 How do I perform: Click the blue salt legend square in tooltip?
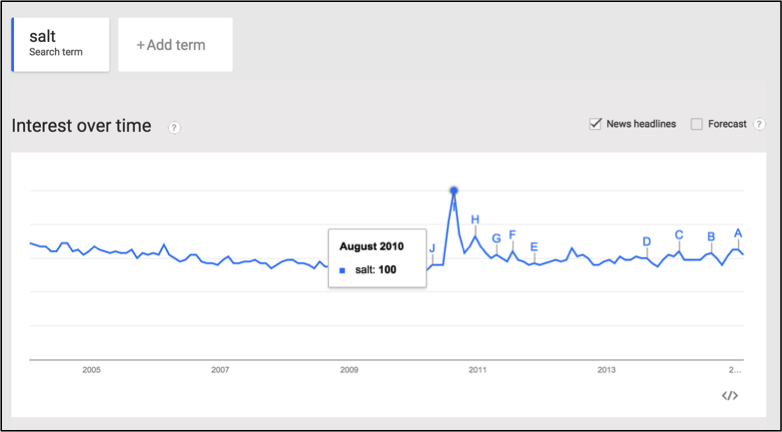coord(342,270)
